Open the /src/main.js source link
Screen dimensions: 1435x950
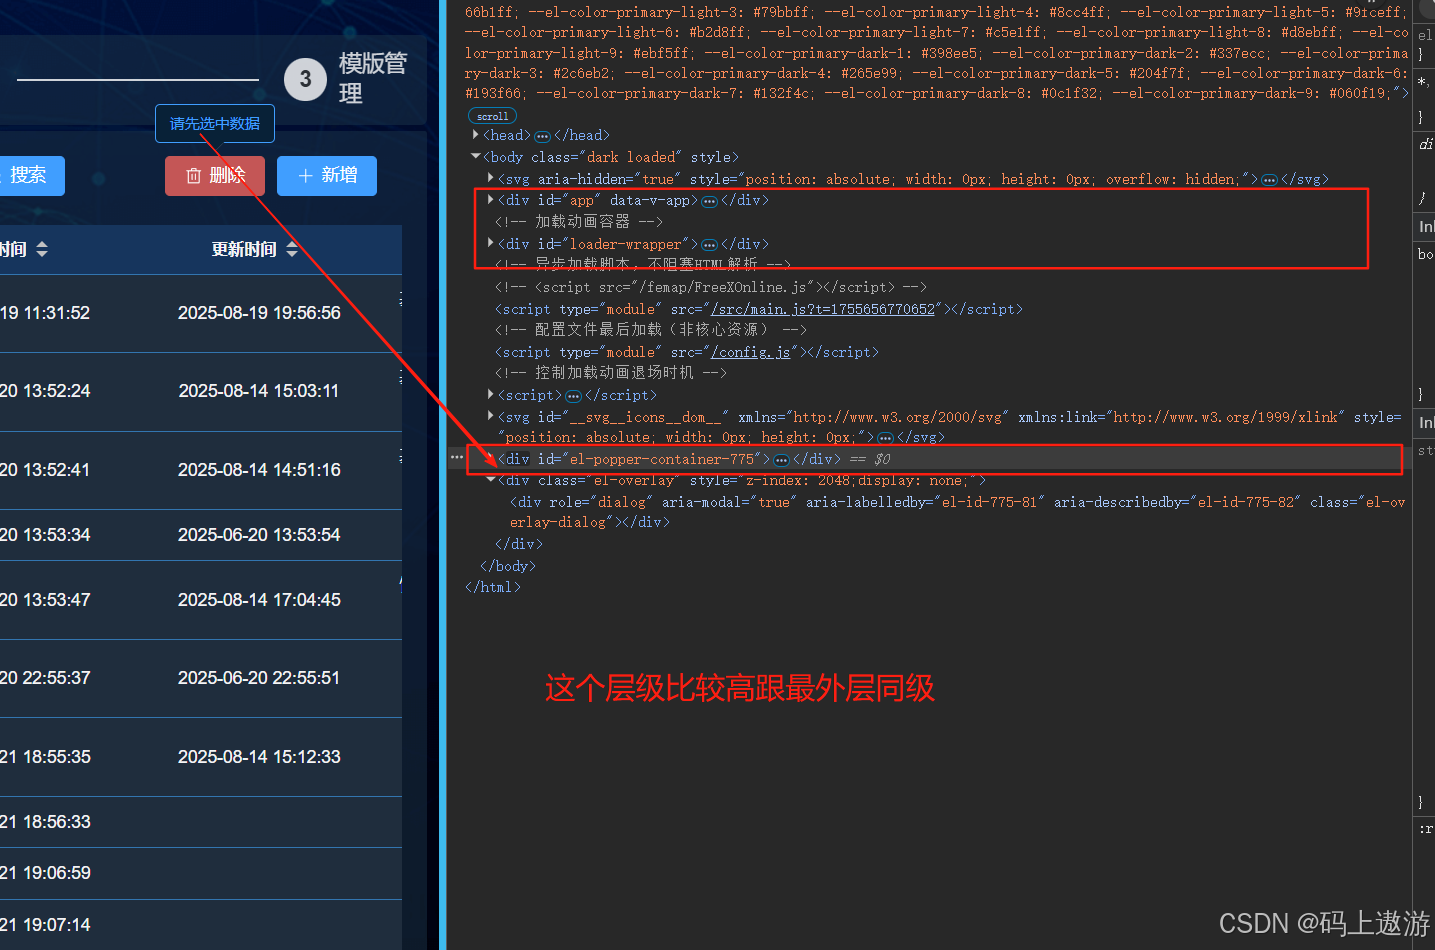point(823,310)
